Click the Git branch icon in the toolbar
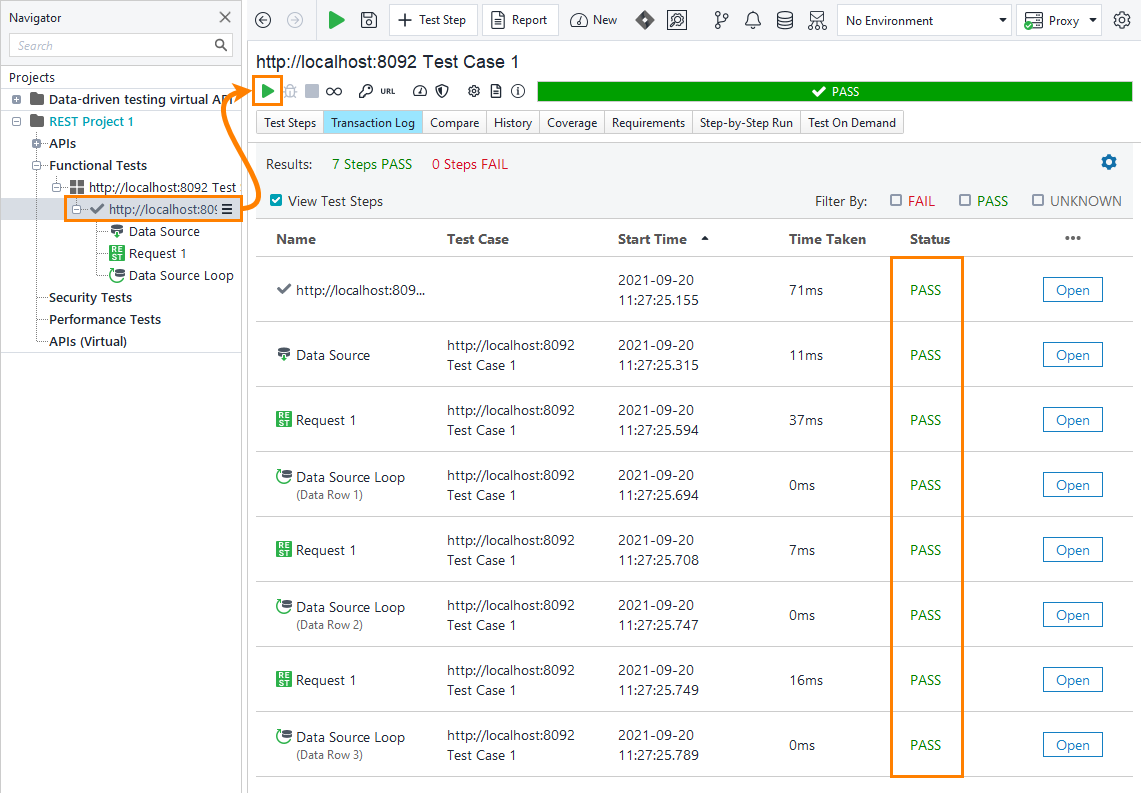 [x=722, y=20]
